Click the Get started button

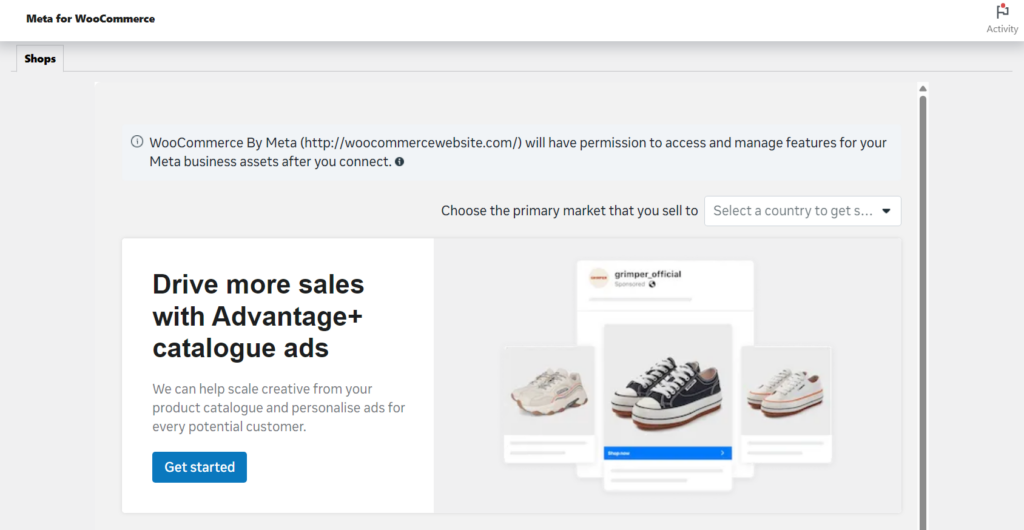199,467
